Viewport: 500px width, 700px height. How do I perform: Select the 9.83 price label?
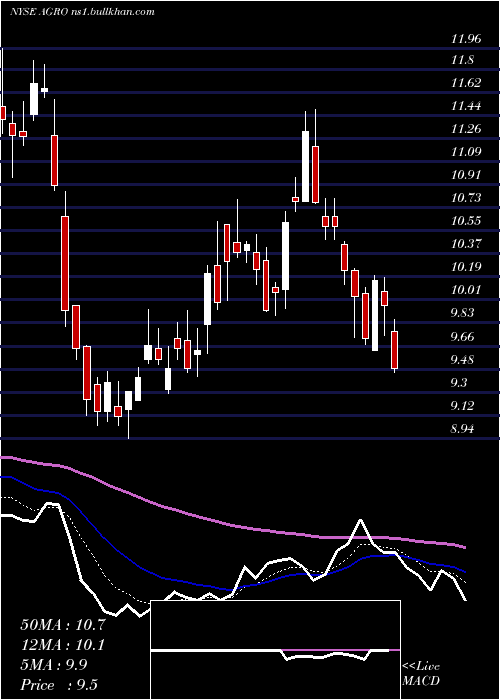pyautogui.click(x=463, y=312)
